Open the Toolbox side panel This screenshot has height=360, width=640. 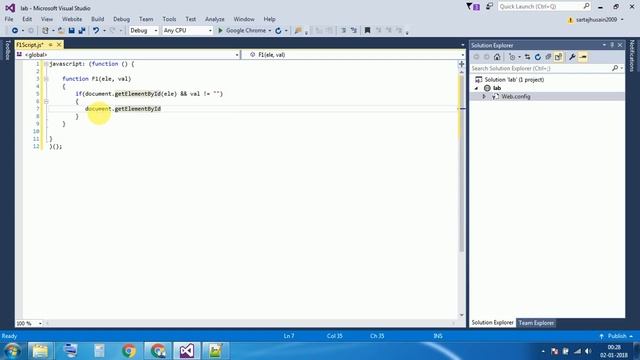tap(7, 50)
